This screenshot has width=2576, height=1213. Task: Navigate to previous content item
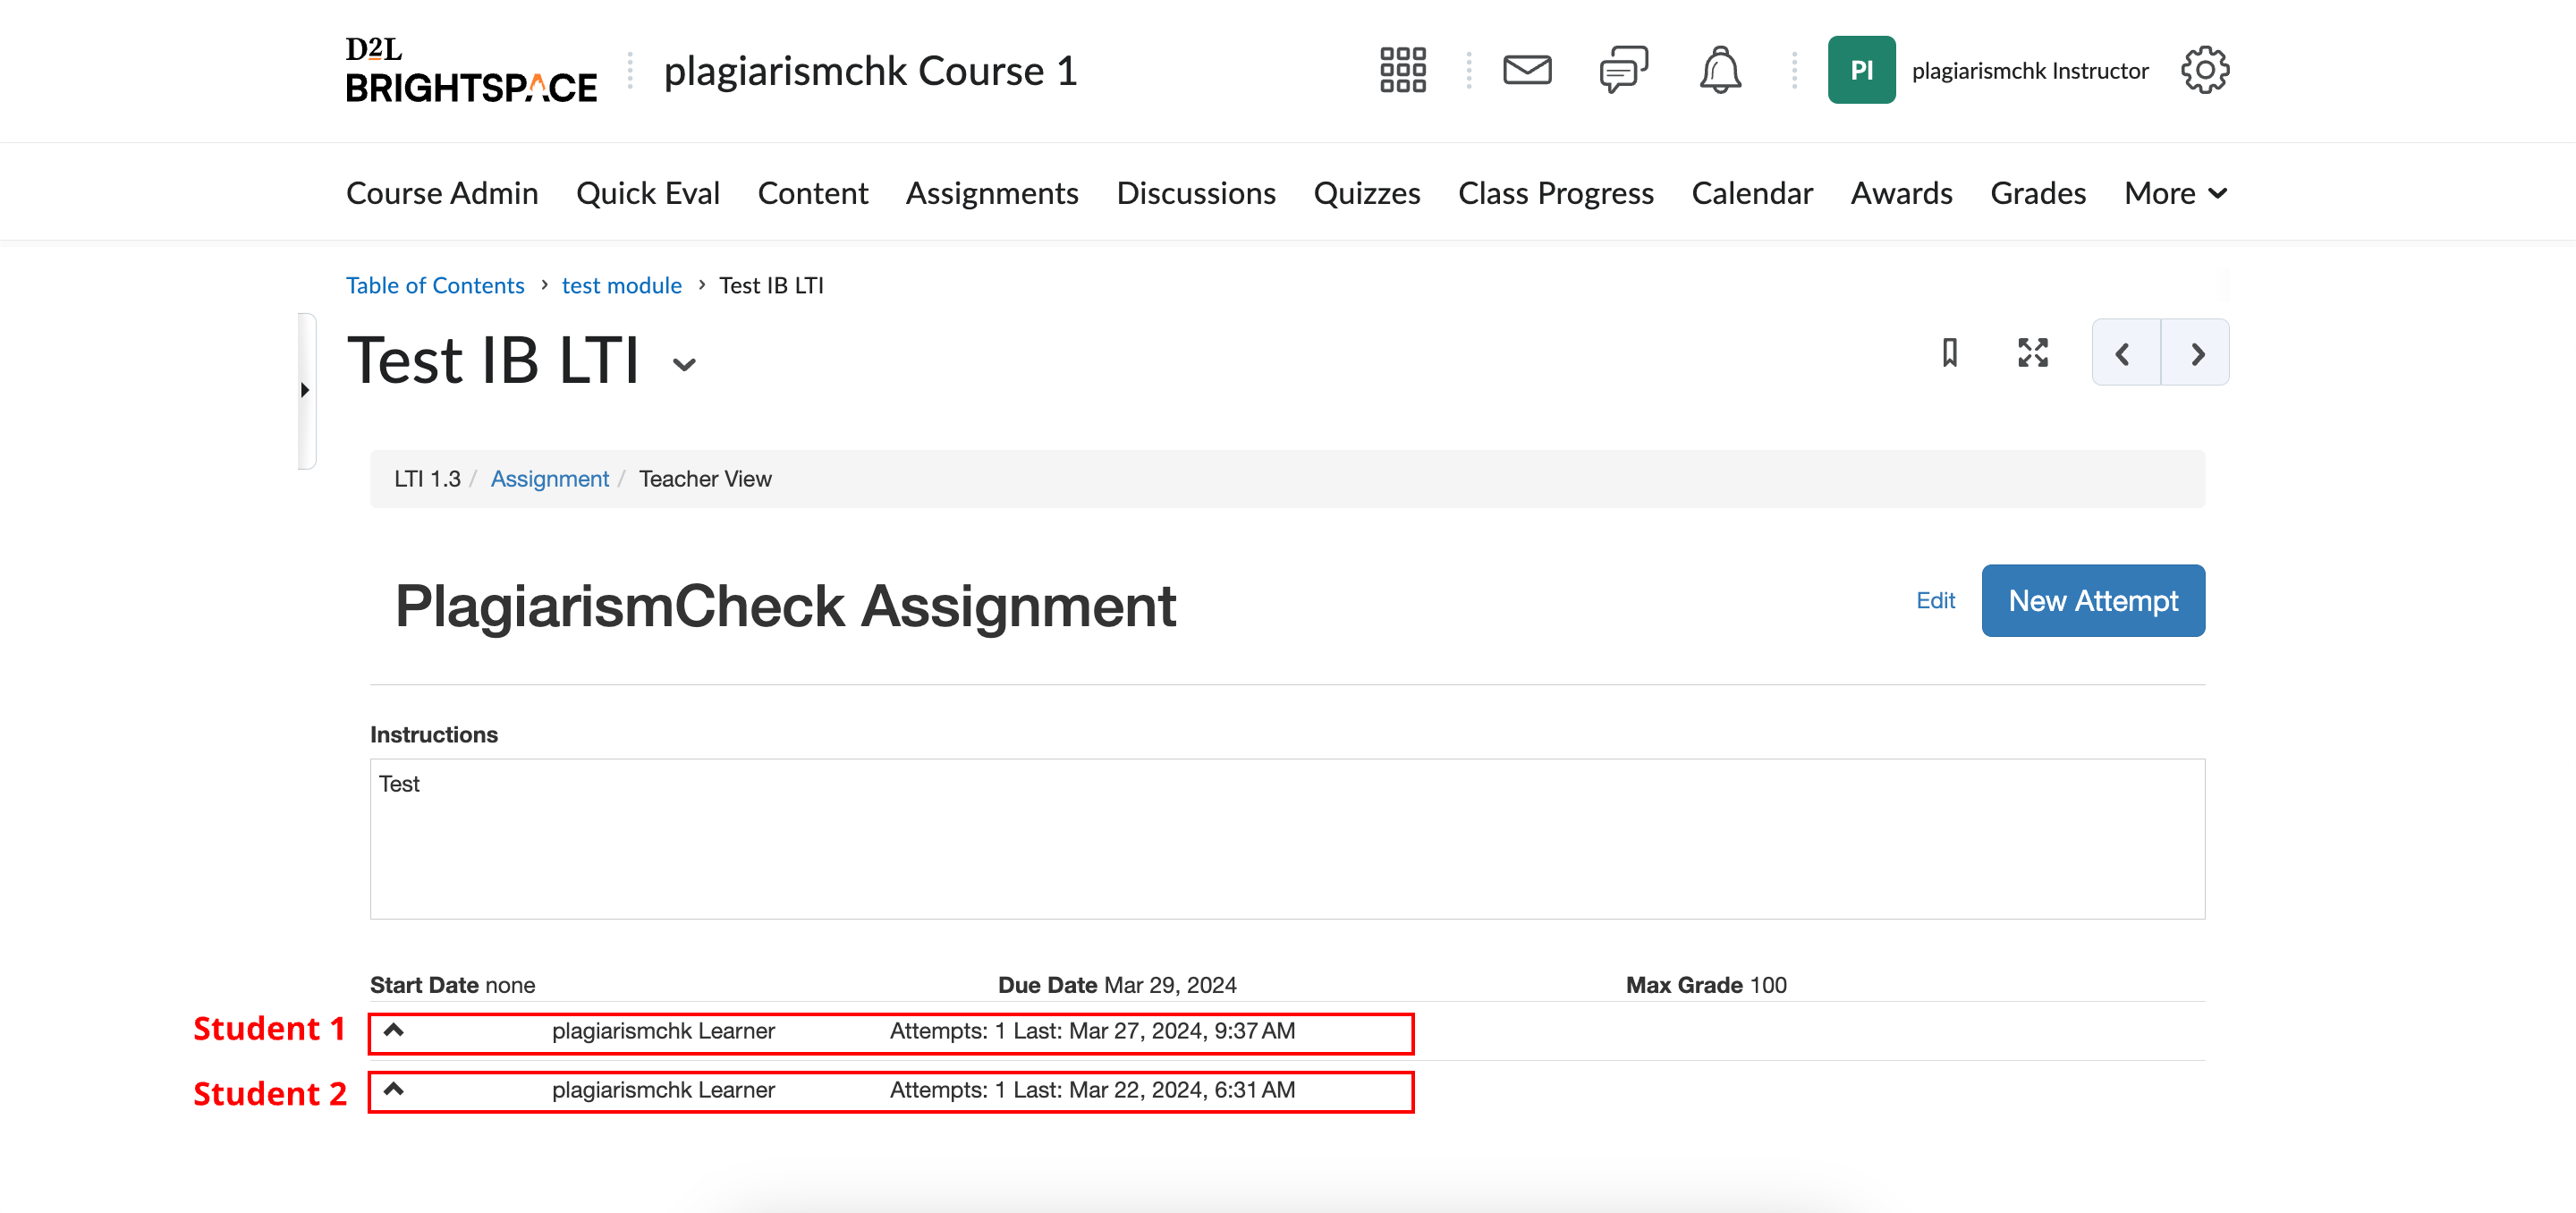(2126, 353)
